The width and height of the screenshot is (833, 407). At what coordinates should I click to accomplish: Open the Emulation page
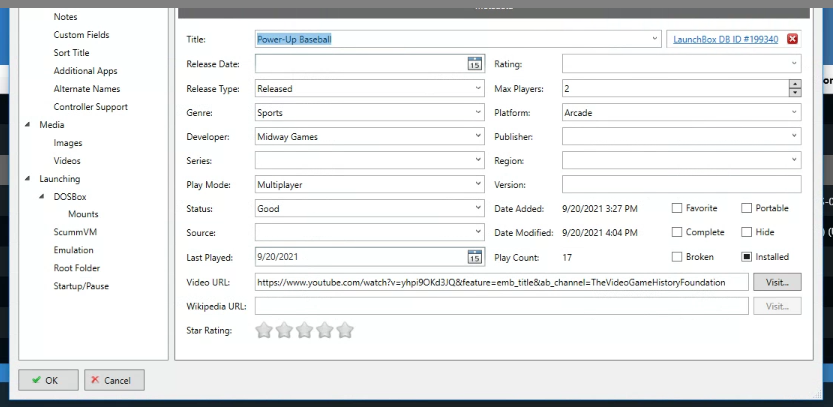click(73, 250)
